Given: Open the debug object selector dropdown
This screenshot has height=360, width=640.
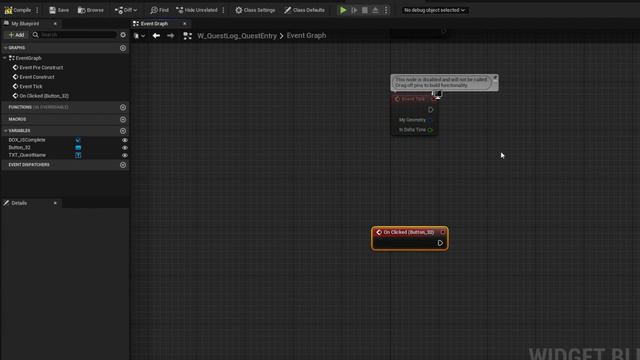Looking at the screenshot, I should (434, 10).
